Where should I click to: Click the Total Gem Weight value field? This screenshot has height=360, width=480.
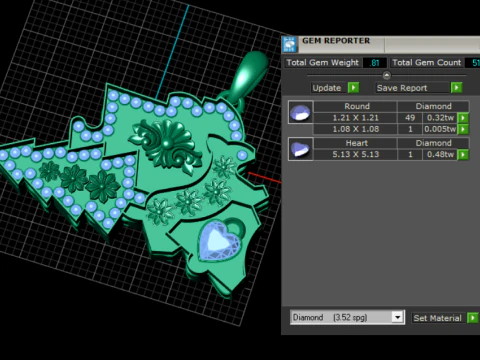(375, 63)
